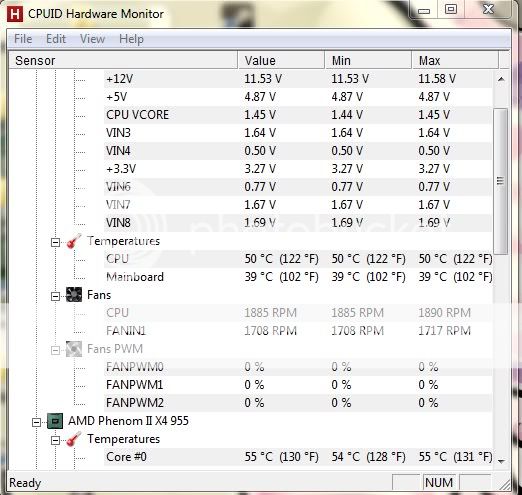The image size is (522, 495).
Task: Click the scrollbar down arrow
Action: coord(501,461)
